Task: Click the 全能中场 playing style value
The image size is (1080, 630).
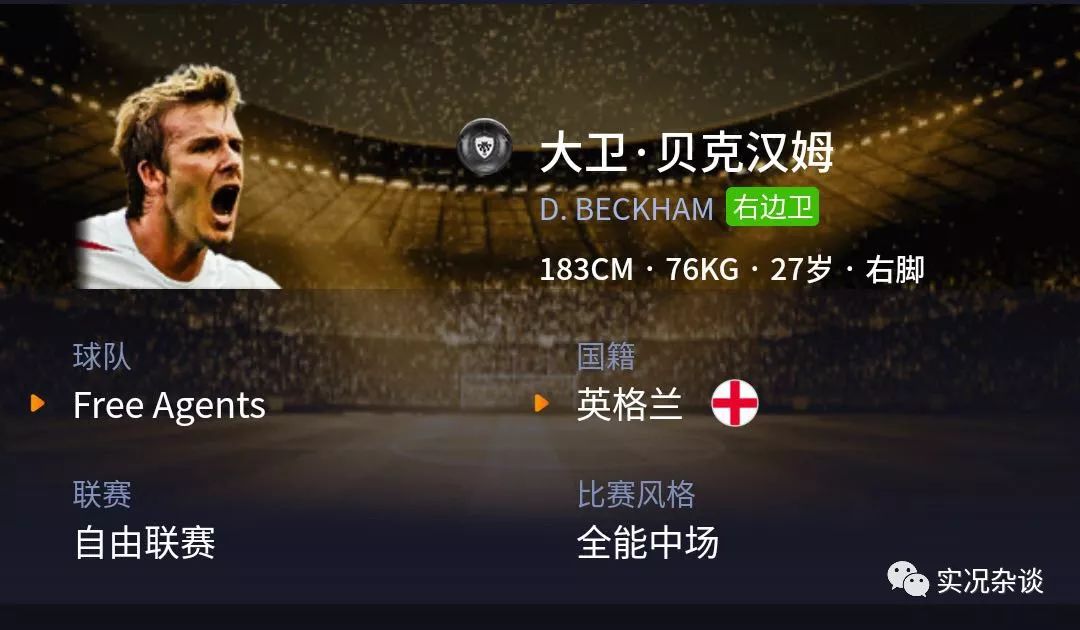Action: 648,543
